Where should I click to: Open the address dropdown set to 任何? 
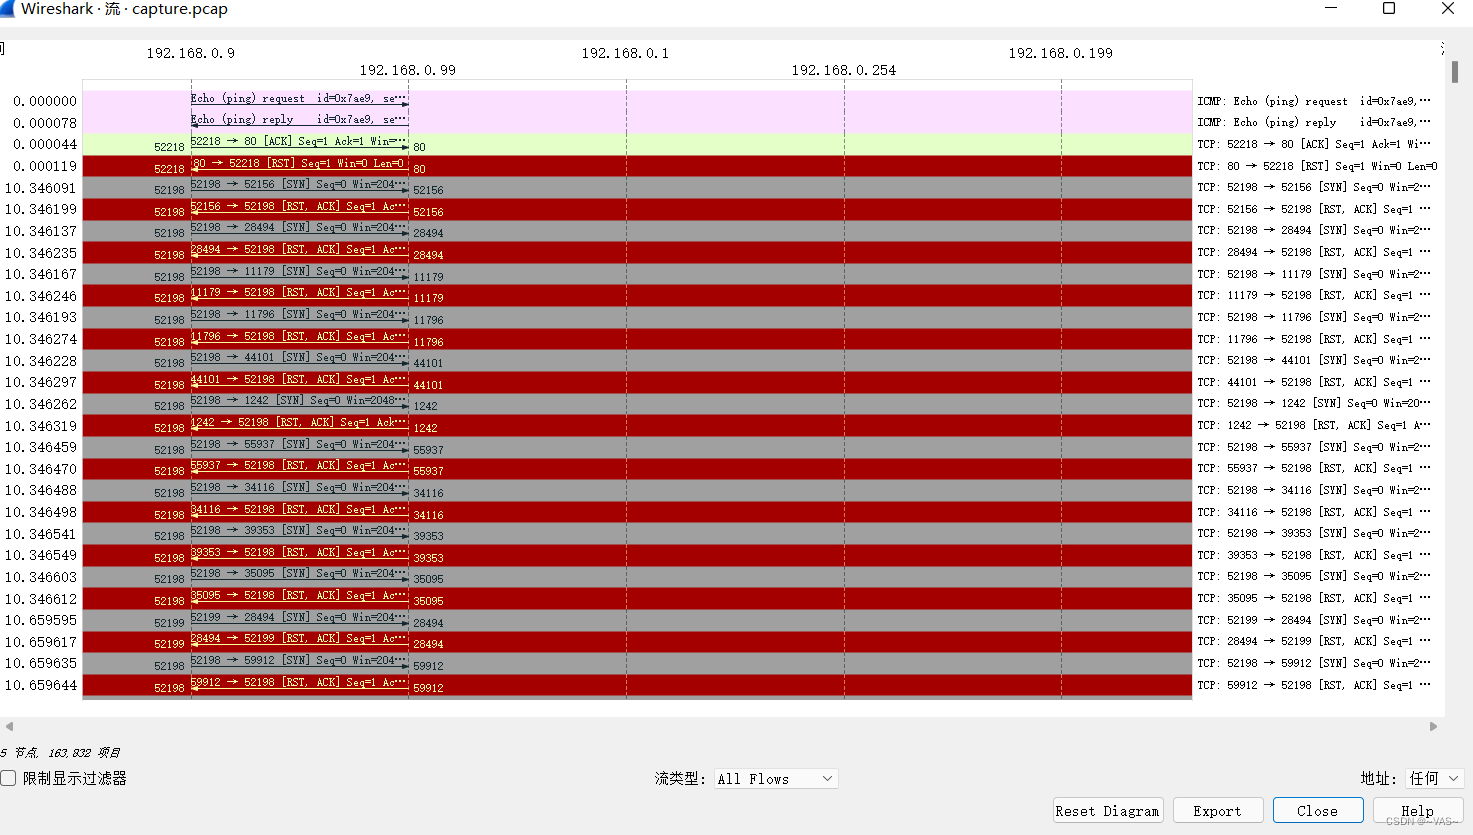[x=1435, y=778]
